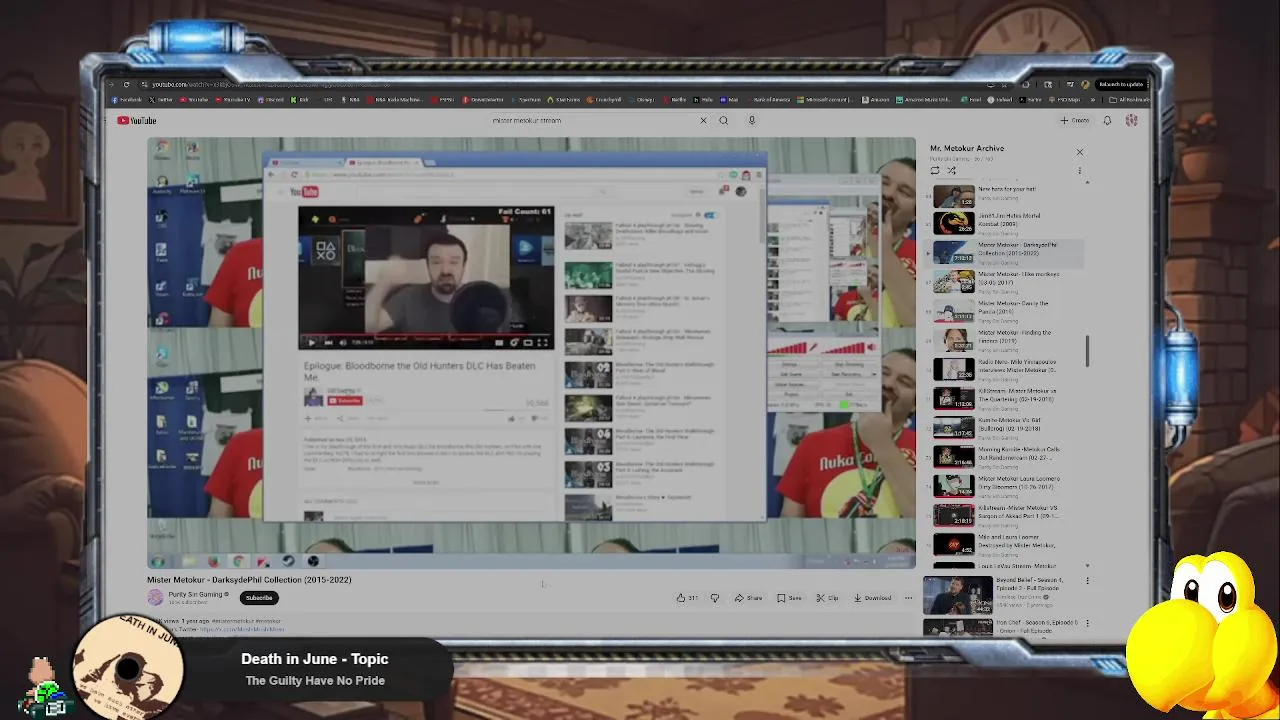
Task: Open 'Epilogue: Bloodborne the Old Hunters' inner title
Action: (x=420, y=371)
